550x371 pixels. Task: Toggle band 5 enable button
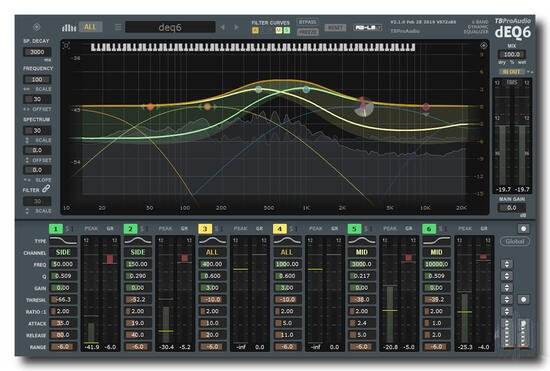[354, 229]
